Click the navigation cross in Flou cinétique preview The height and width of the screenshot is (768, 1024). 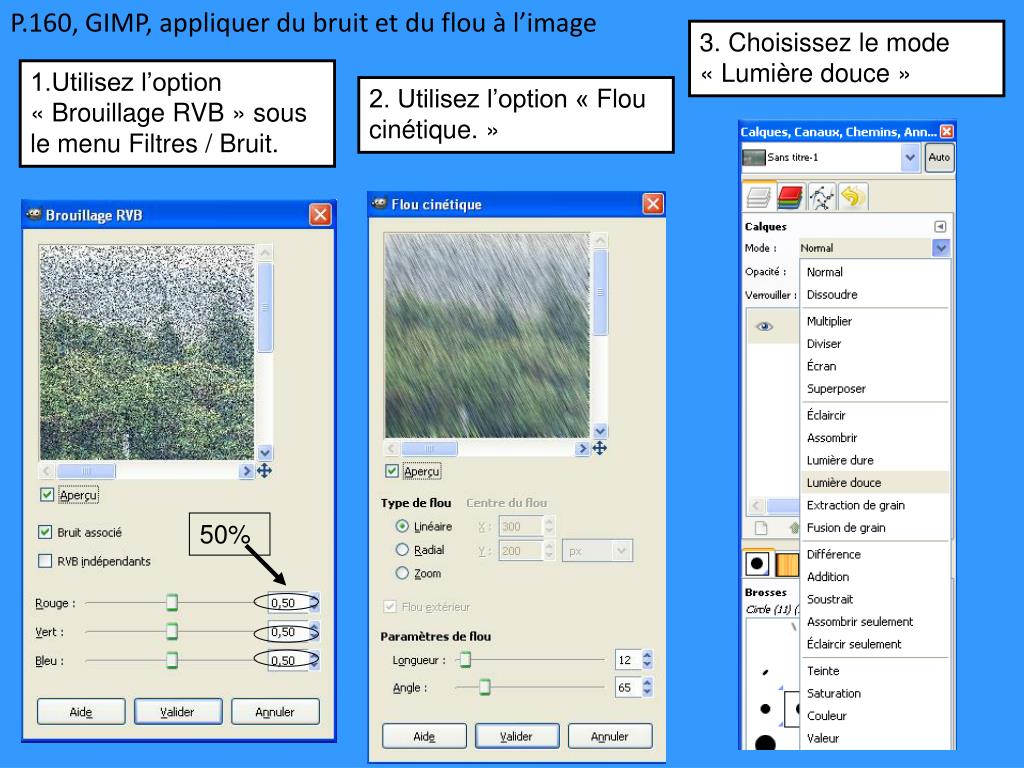pyautogui.click(x=600, y=448)
